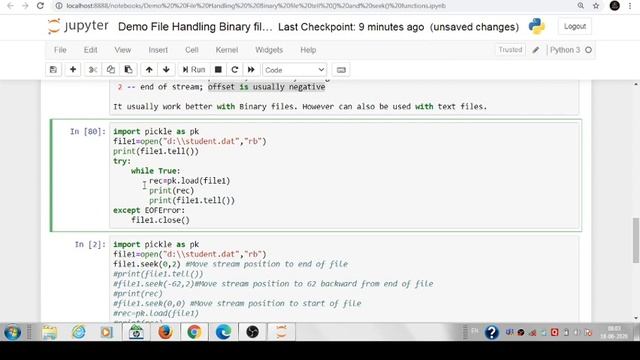The width and height of the screenshot is (640, 360).
Task: Click the Python 3 kernel name
Action: 565,50
